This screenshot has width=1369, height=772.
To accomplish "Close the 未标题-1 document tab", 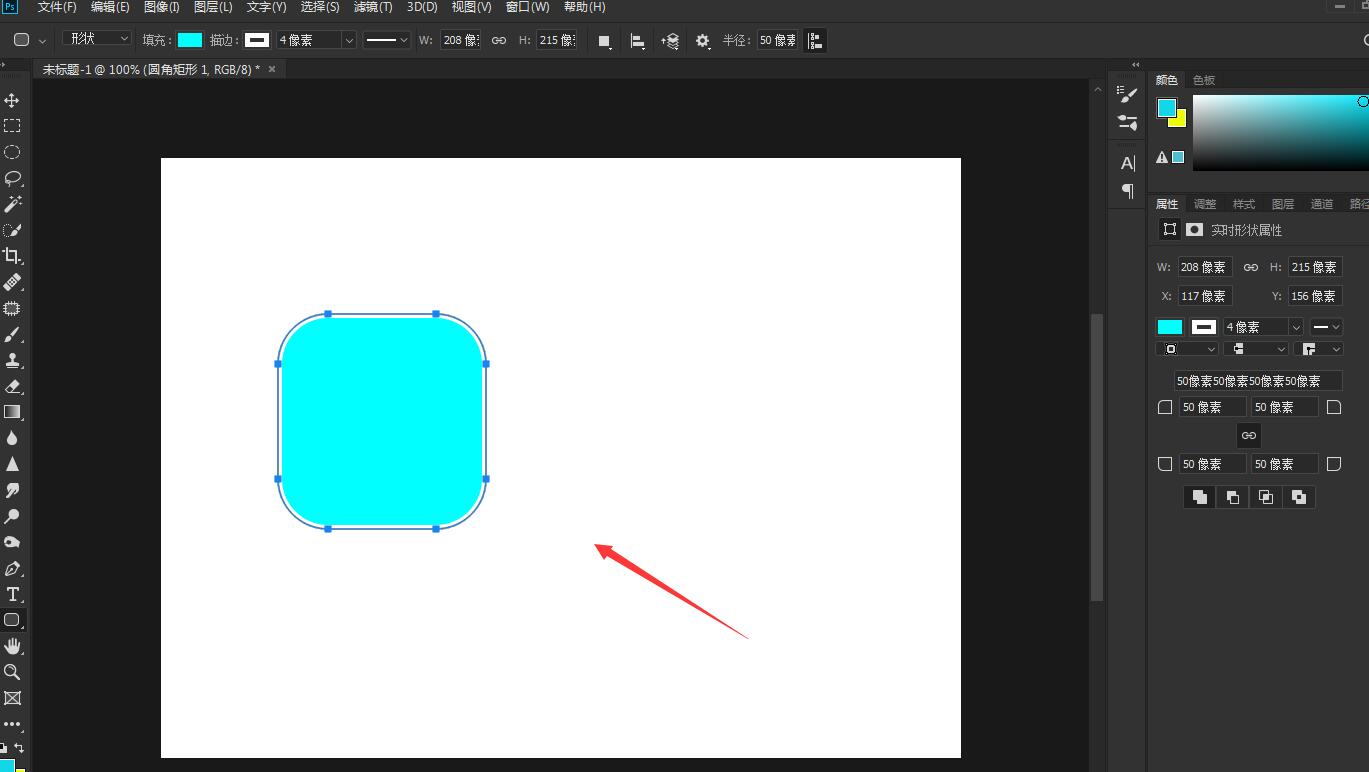I will [271, 69].
